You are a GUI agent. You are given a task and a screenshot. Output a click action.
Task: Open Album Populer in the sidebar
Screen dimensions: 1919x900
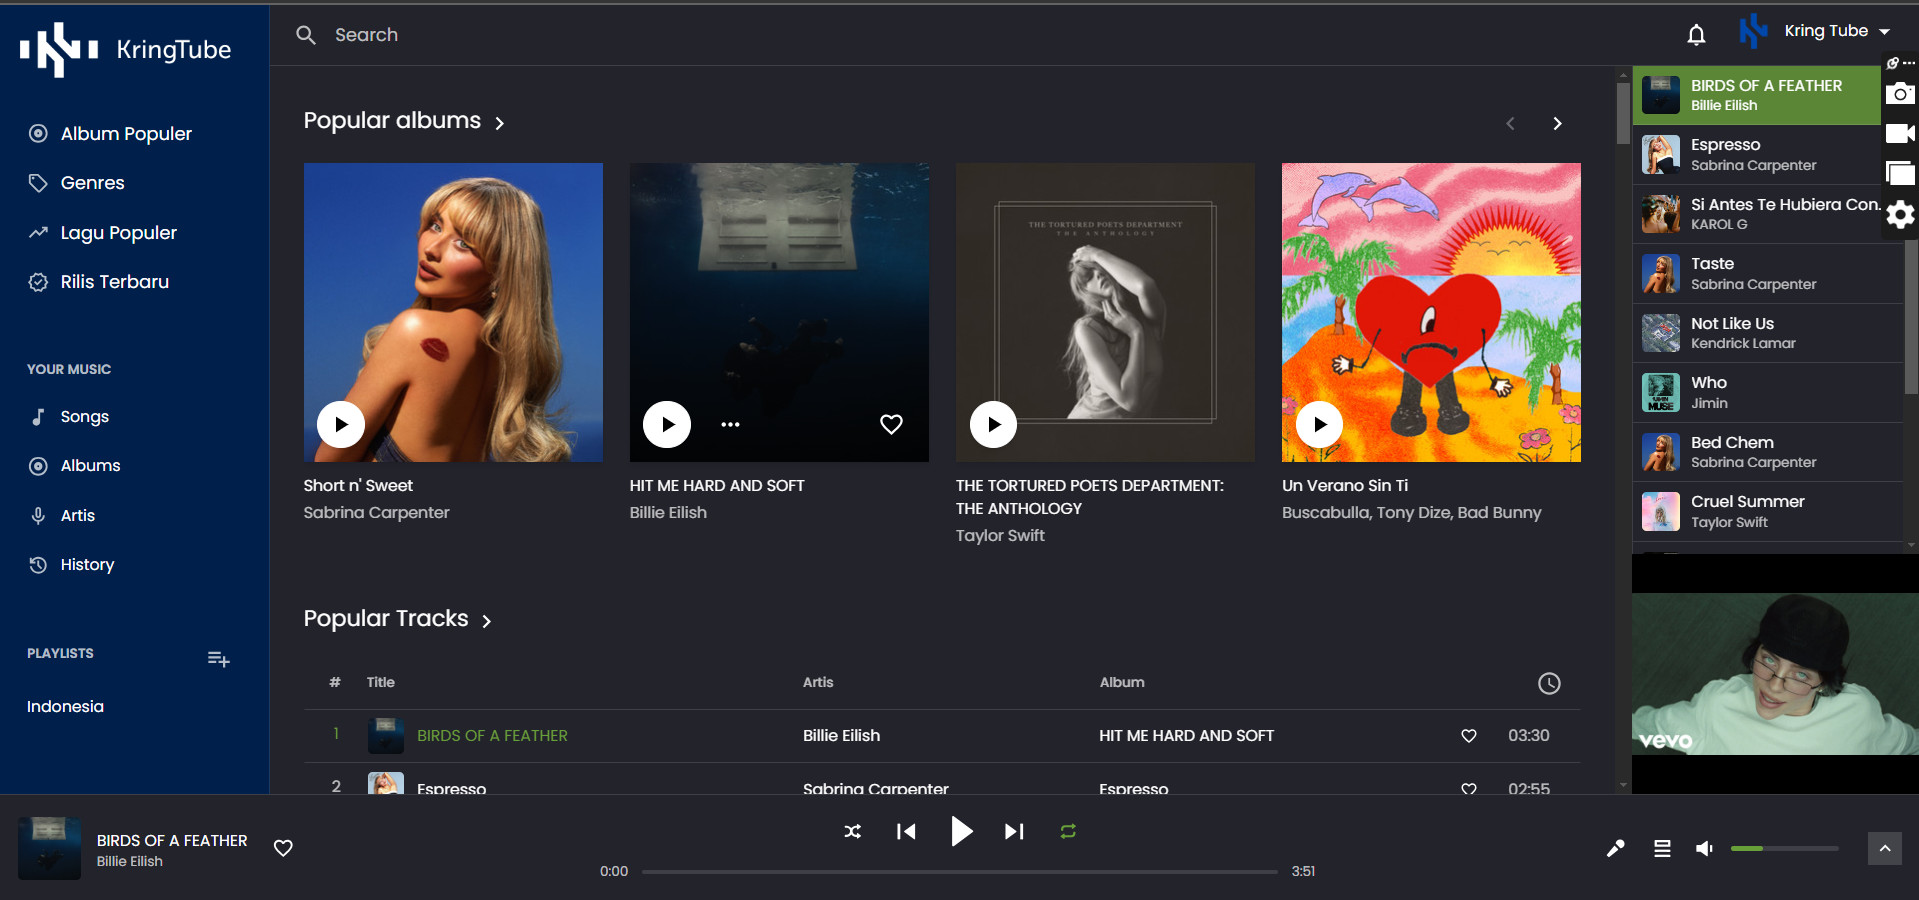[110, 134]
